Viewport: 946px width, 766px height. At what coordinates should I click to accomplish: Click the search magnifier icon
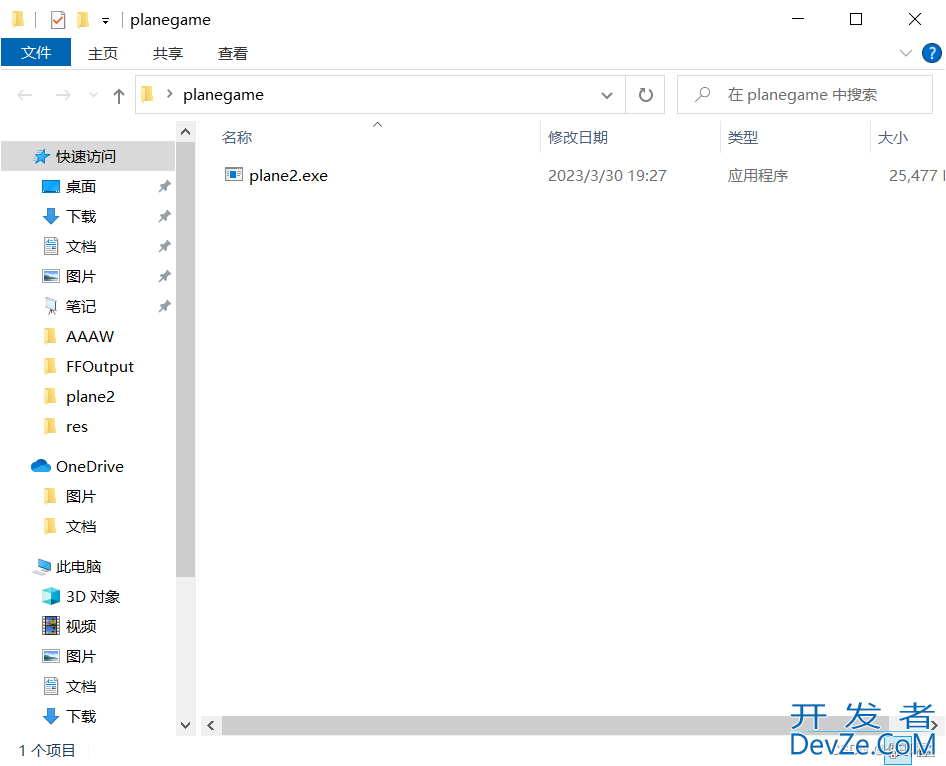coord(702,94)
